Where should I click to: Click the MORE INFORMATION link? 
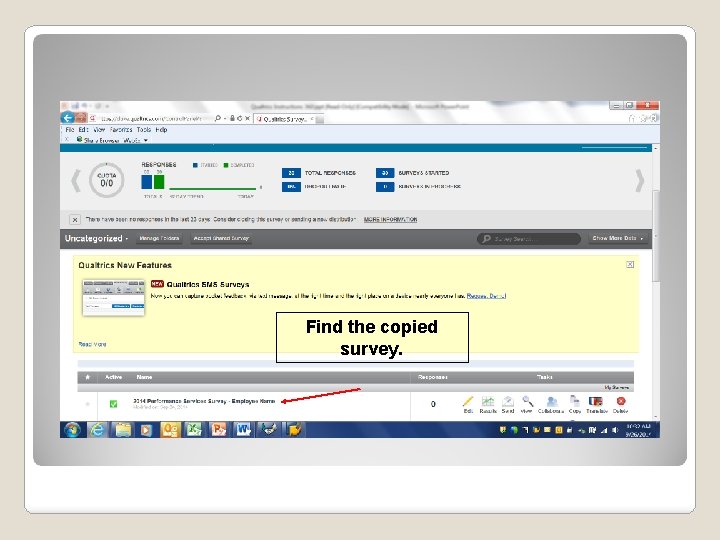pyautogui.click(x=390, y=219)
